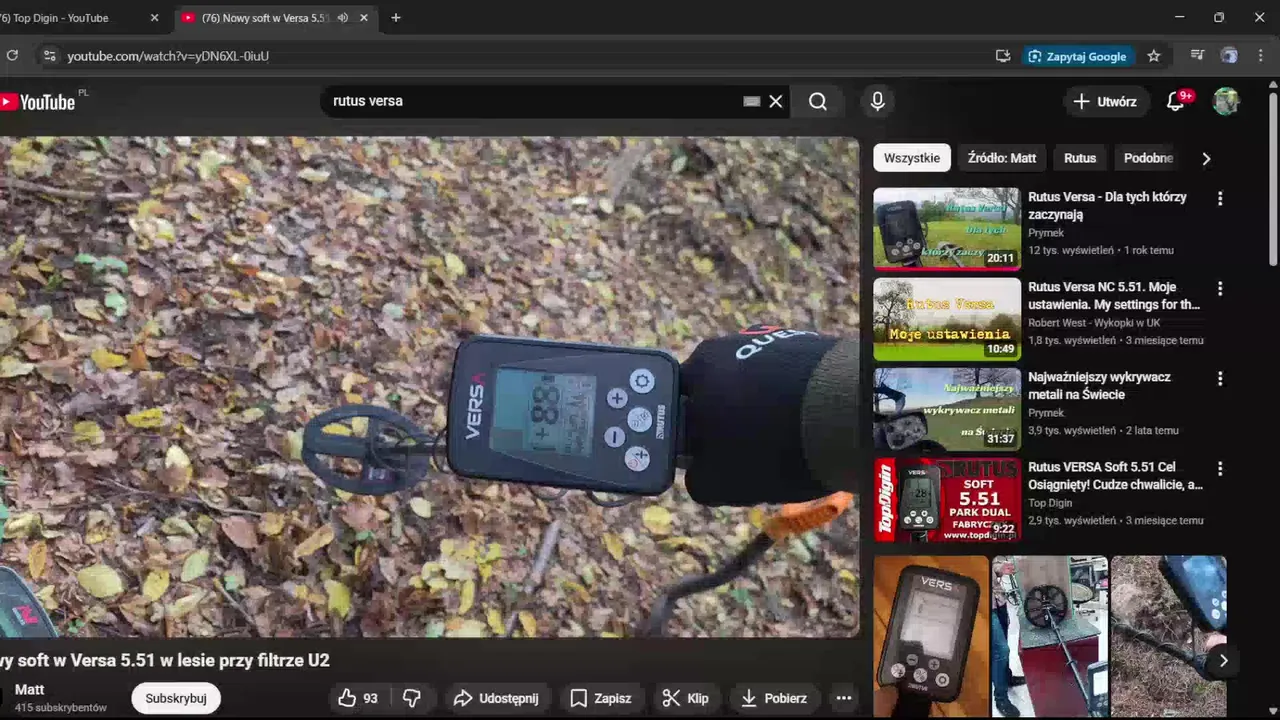
Task: Open Chrome profile avatar
Action: 1229,56
